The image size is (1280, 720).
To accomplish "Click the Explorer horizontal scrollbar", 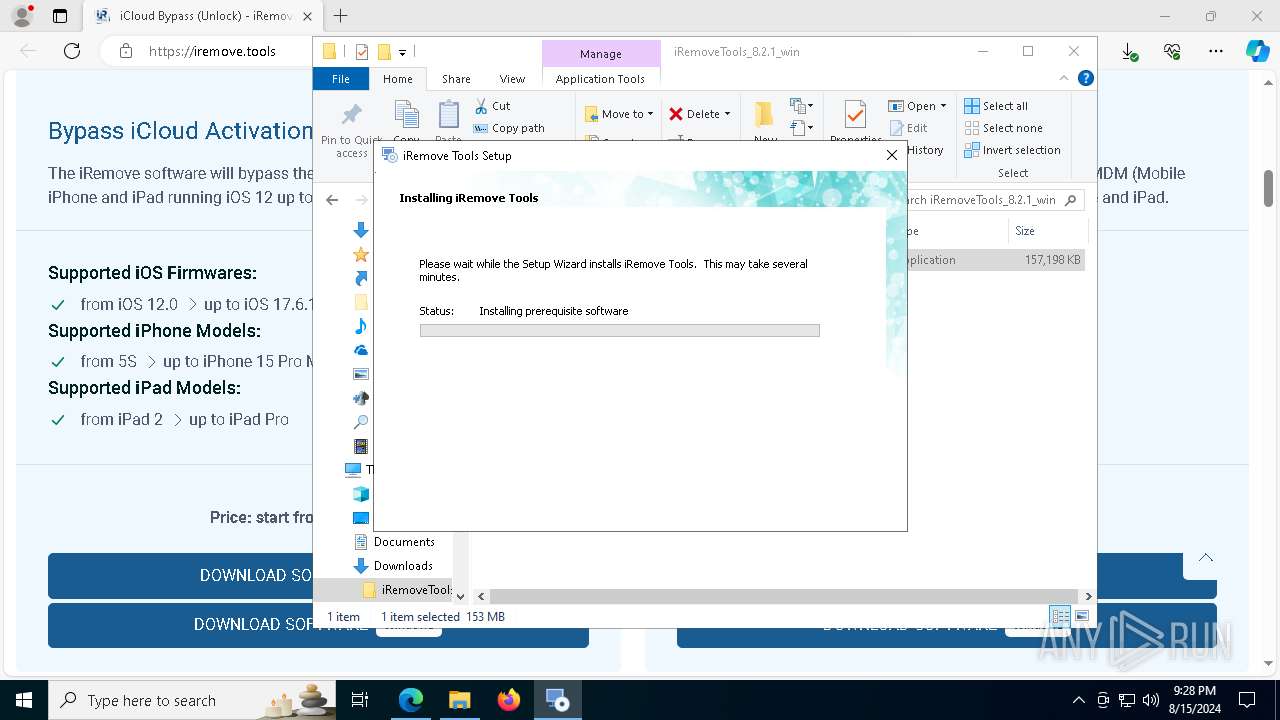I will click(784, 596).
